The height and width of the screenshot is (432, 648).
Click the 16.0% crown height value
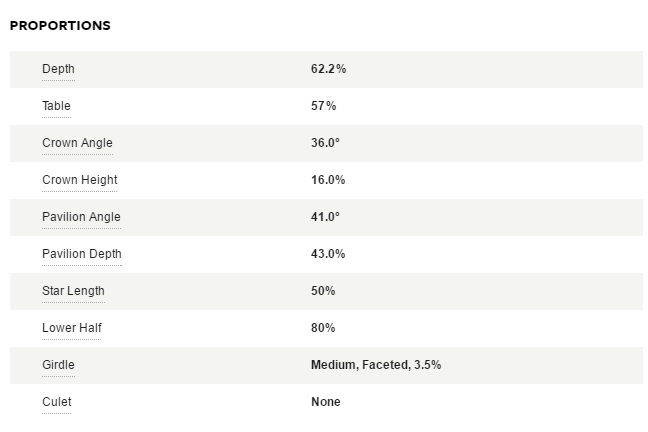point(328,180)
